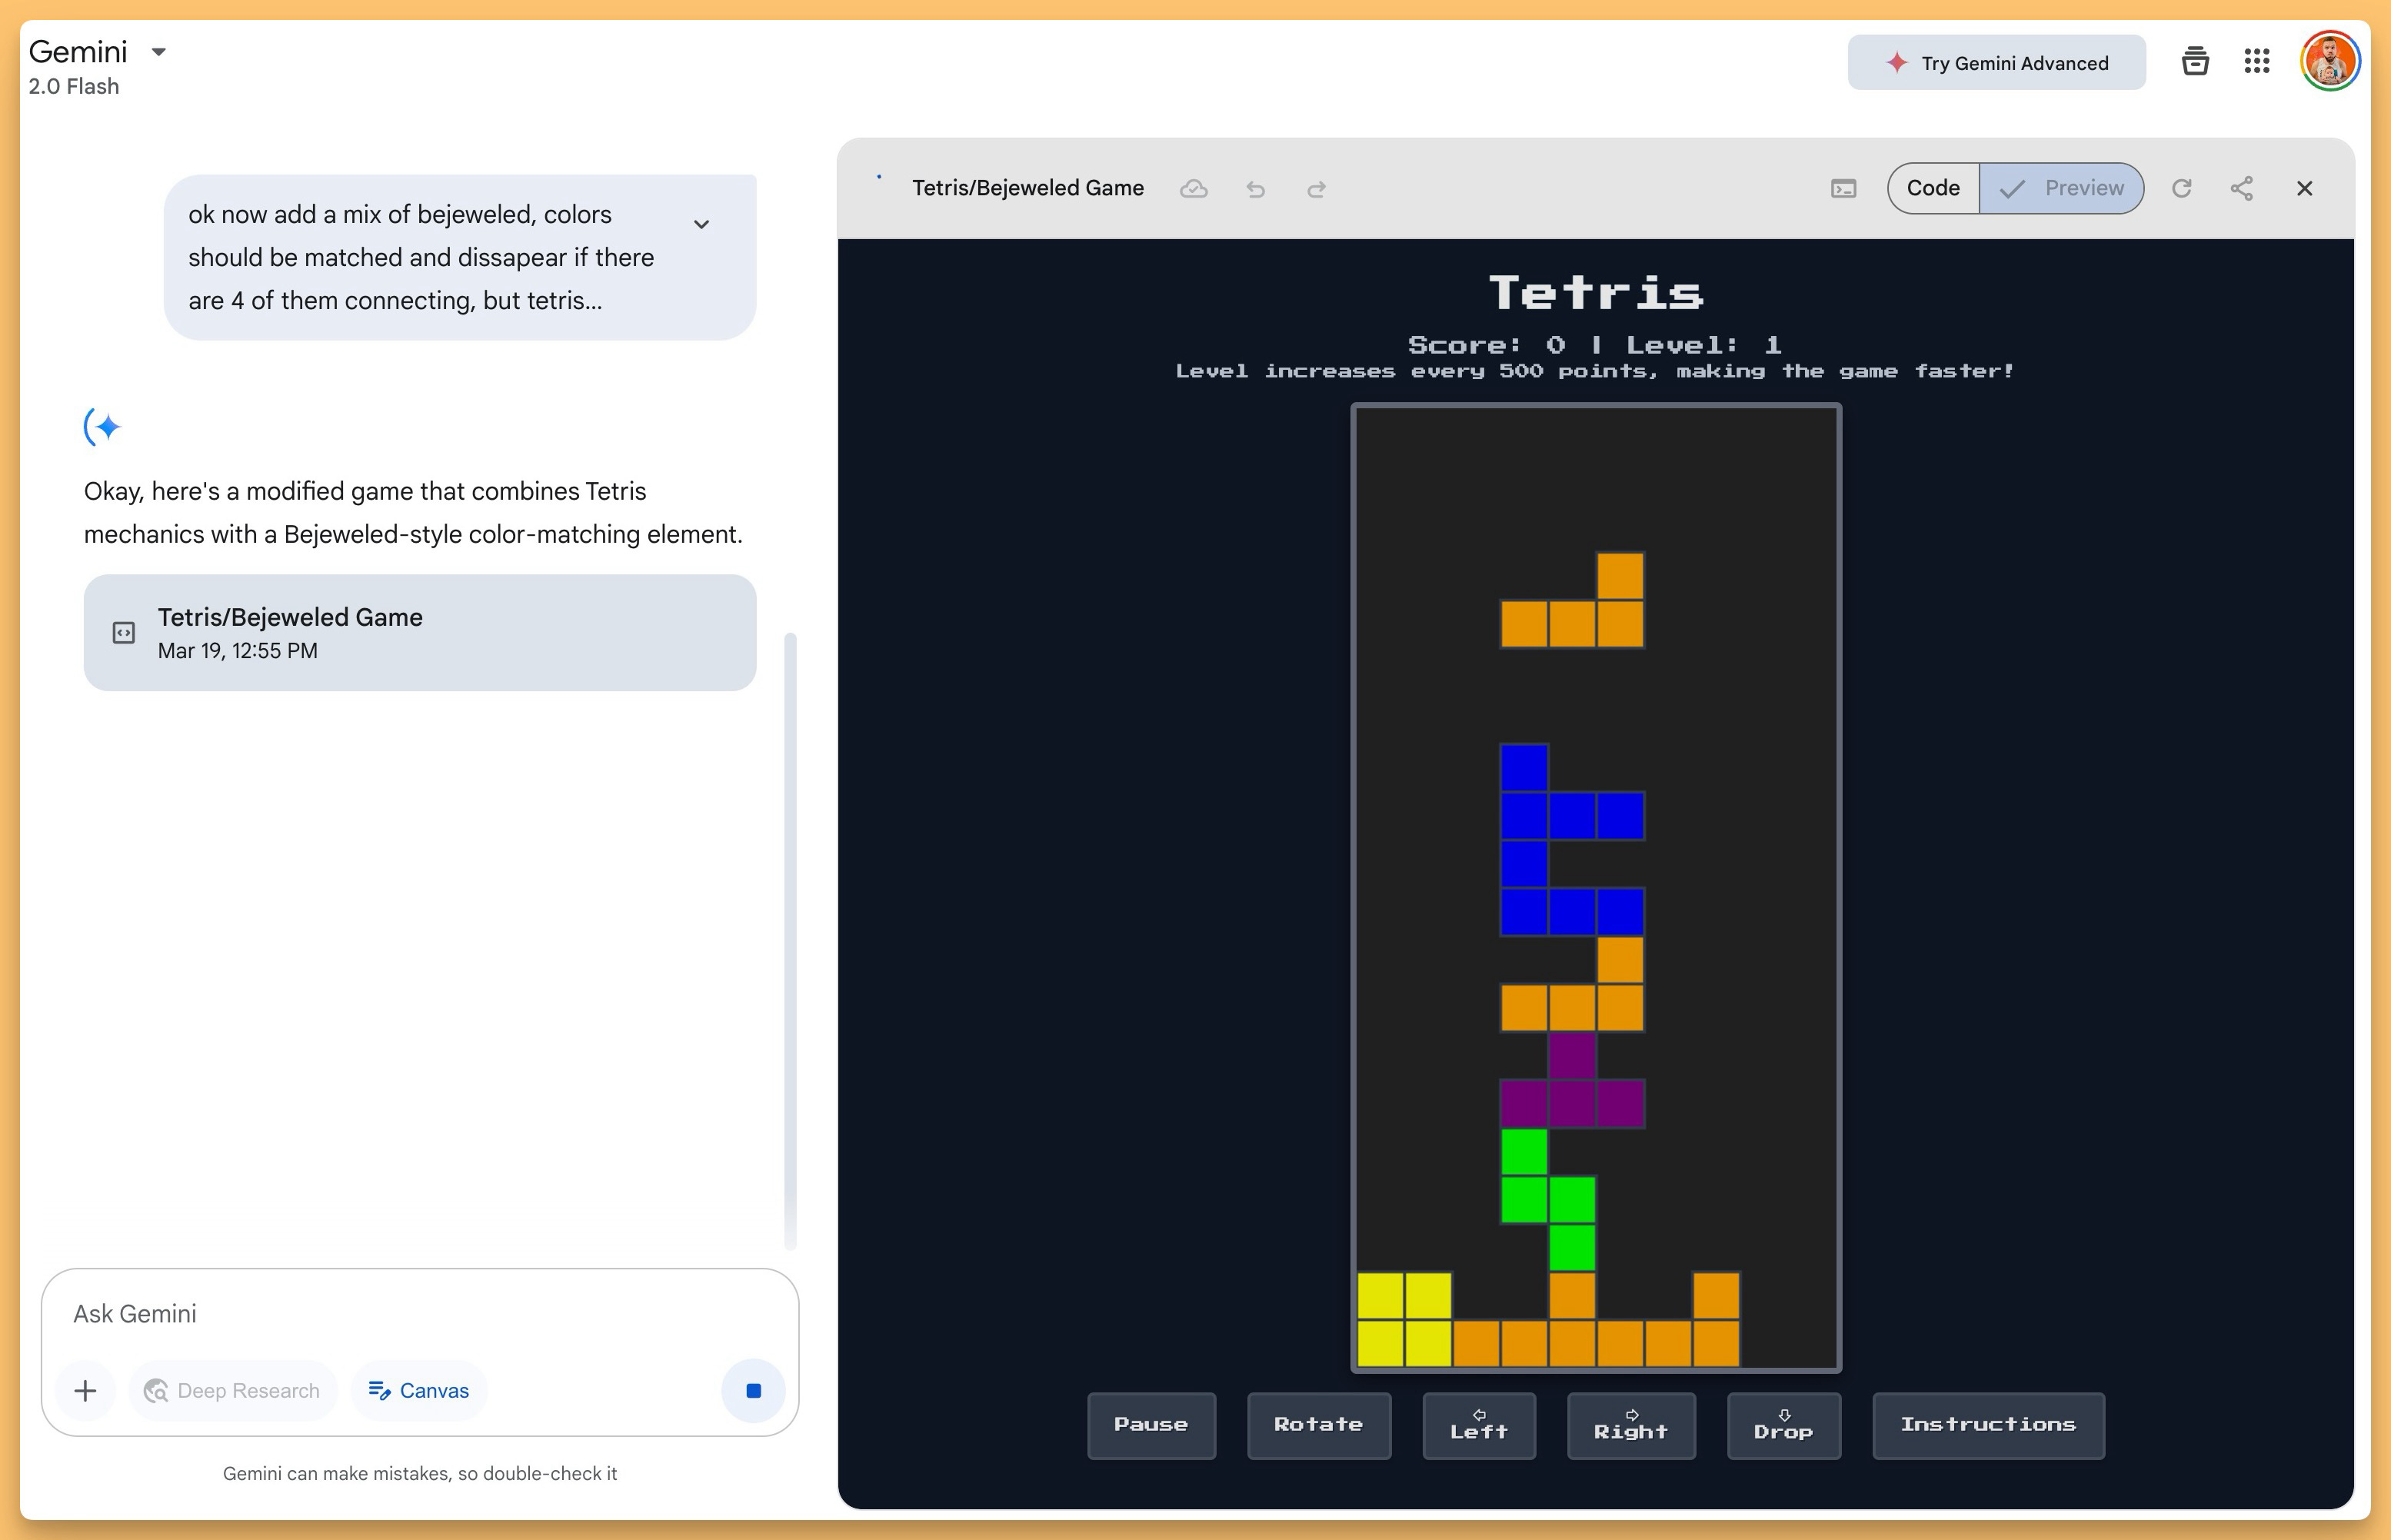Undo the last canvas change
The image size is (2391, 1540).
(1256, 189)
